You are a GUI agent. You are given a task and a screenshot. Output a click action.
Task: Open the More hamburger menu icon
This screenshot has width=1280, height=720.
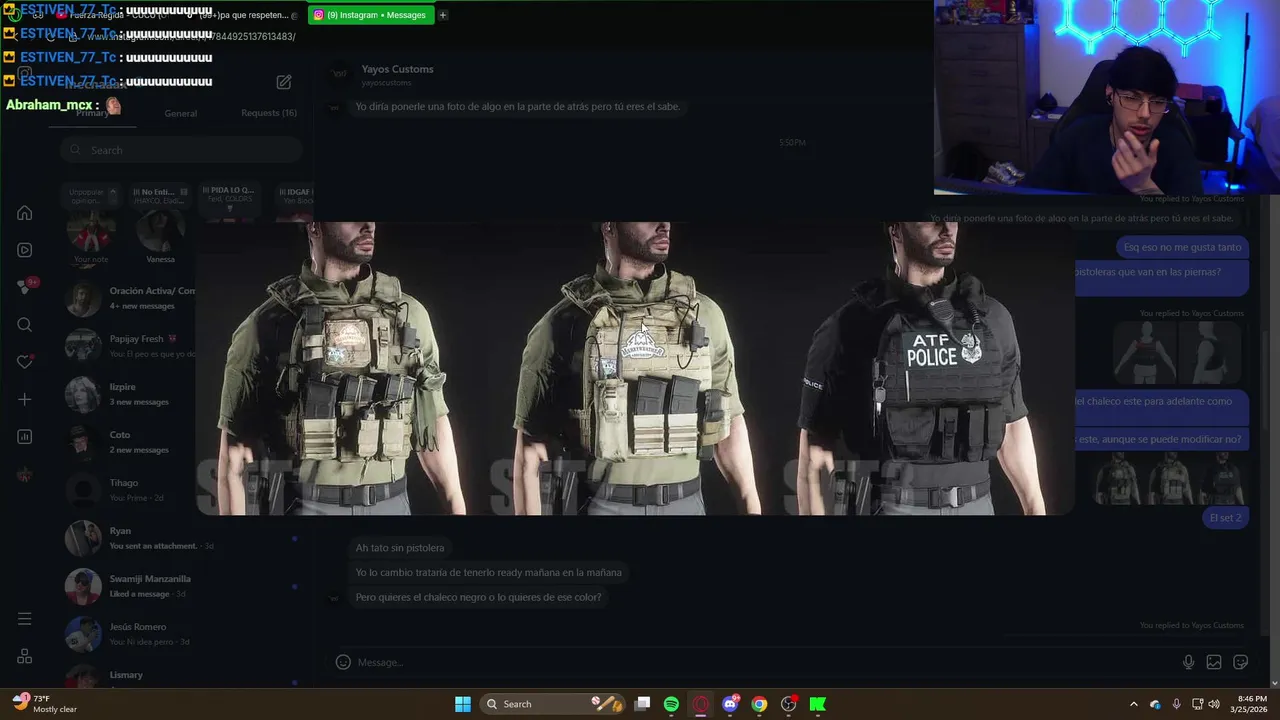25,619
